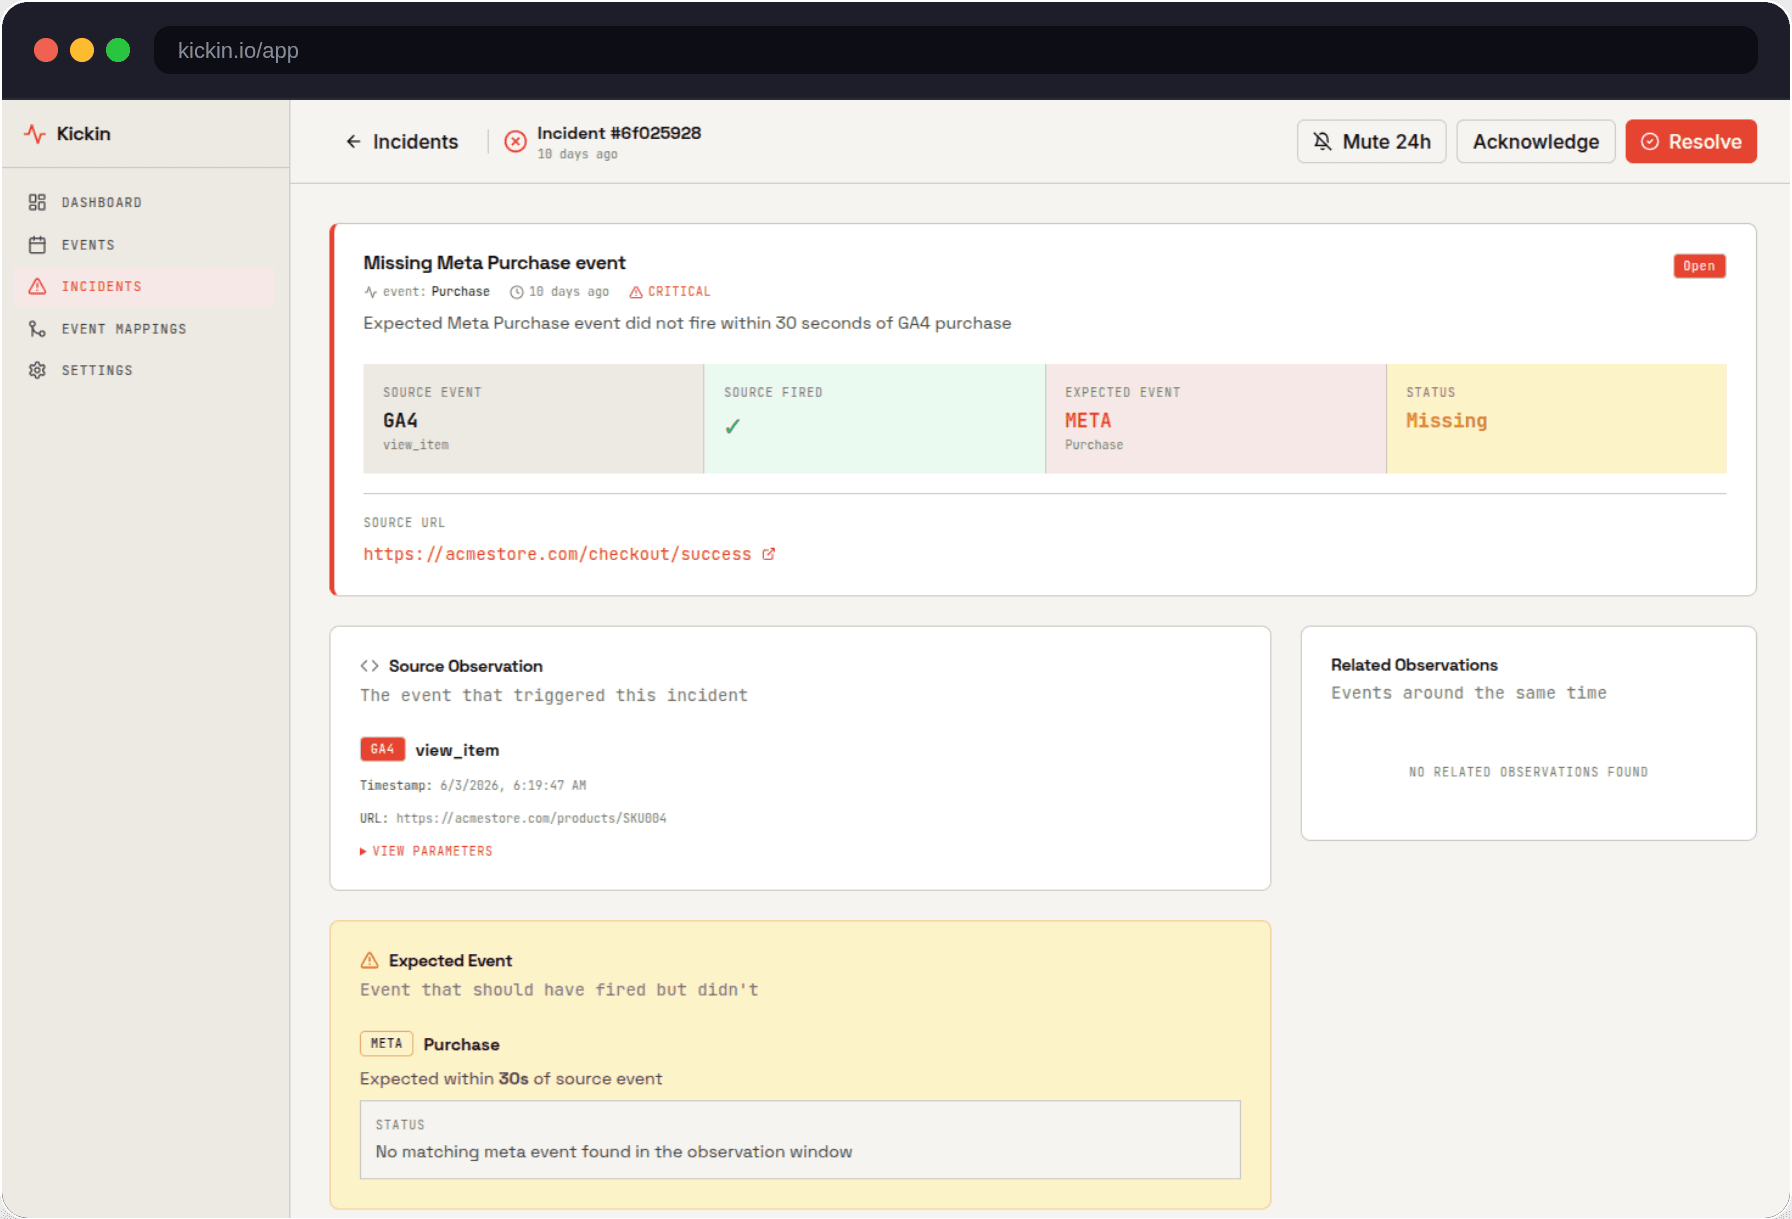Open the Dashboard menu item
This screenshot has width=1792, height=1219.
pyautogui.click(x=146, y=202)
